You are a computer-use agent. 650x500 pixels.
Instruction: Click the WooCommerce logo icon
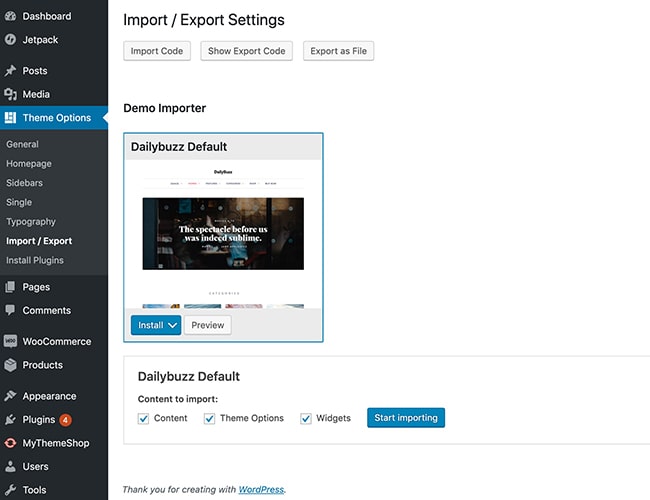[10, 341]
